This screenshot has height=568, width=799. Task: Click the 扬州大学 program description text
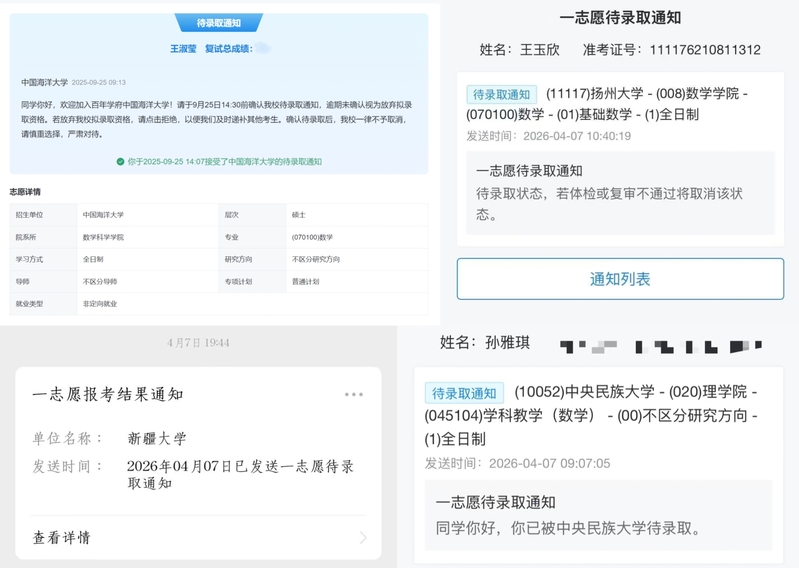[606, 104]
